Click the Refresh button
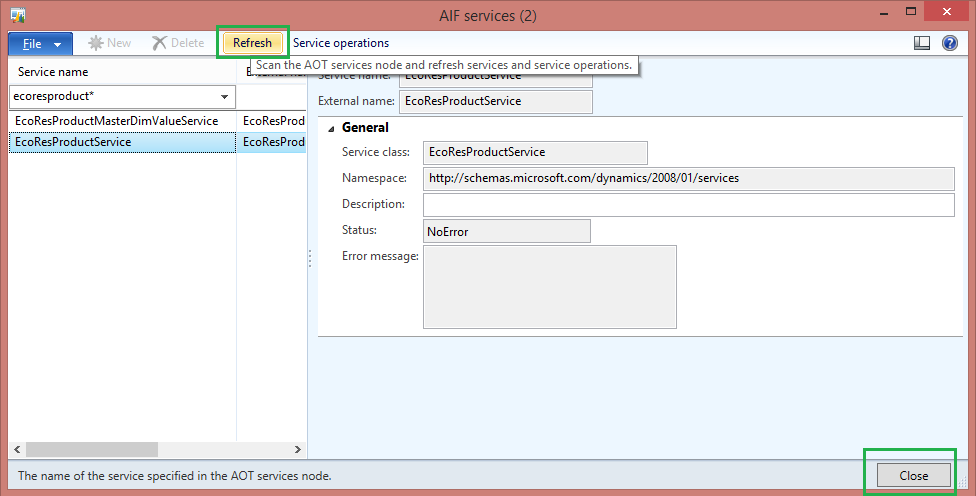976x496 pixels. click(252, 43)
